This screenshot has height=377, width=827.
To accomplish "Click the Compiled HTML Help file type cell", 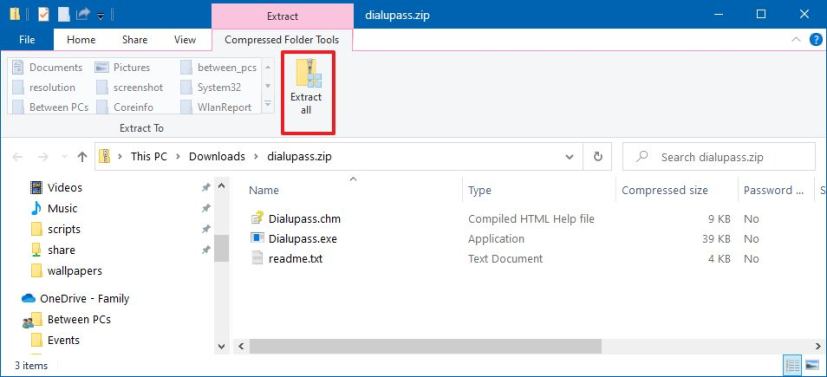I will click(x=531, y=218).
